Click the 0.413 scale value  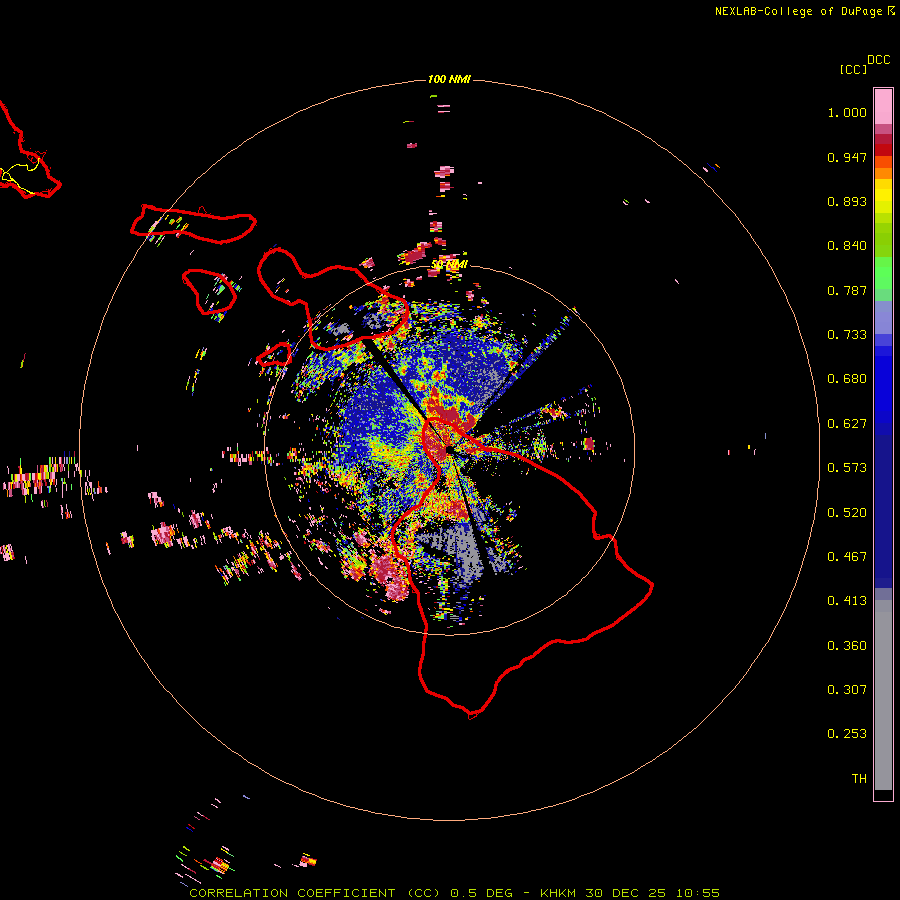pyautogui.click(x=847, y=601)
